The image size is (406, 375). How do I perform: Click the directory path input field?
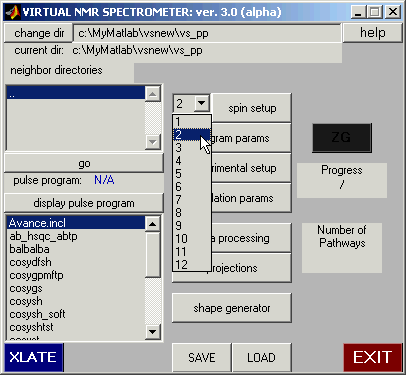tap(207, 33)
